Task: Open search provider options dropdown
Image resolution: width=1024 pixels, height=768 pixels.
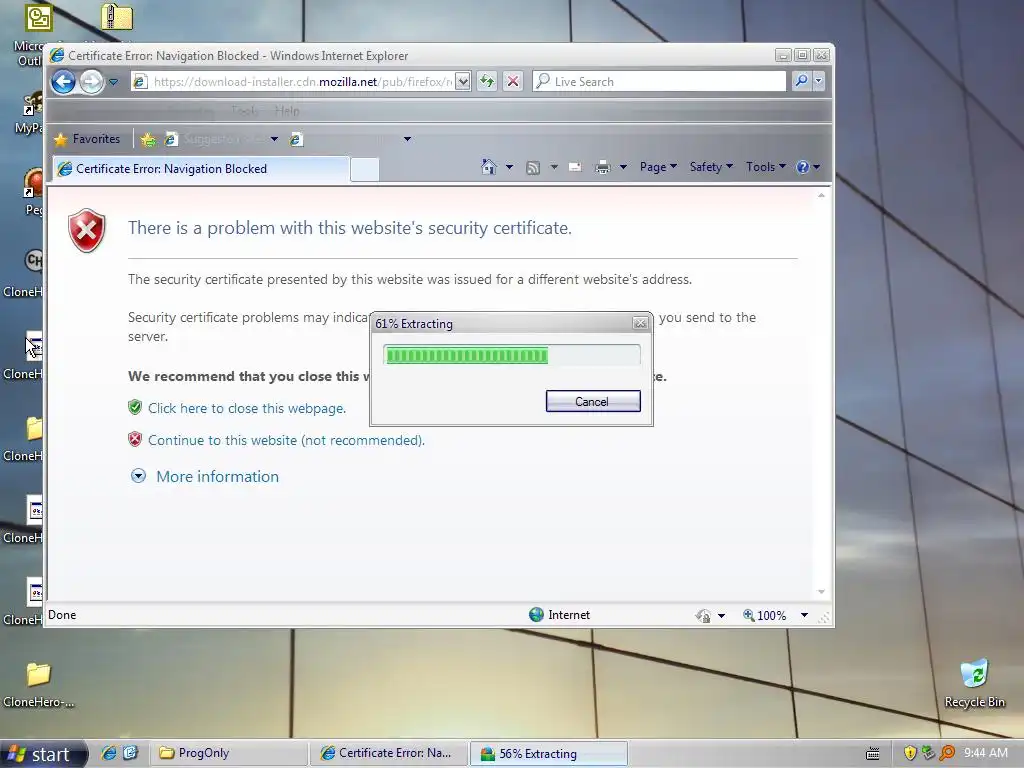Action: (x=818, y=82)
